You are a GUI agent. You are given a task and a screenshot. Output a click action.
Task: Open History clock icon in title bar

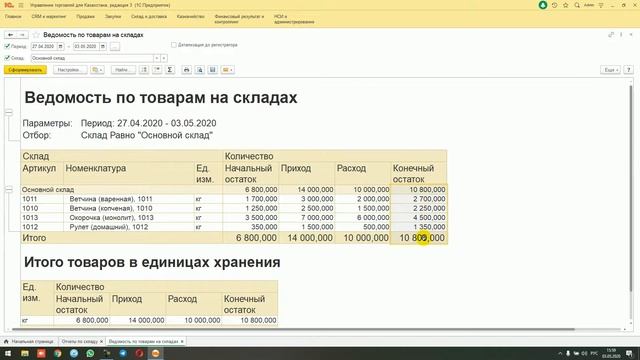(554, 5)
